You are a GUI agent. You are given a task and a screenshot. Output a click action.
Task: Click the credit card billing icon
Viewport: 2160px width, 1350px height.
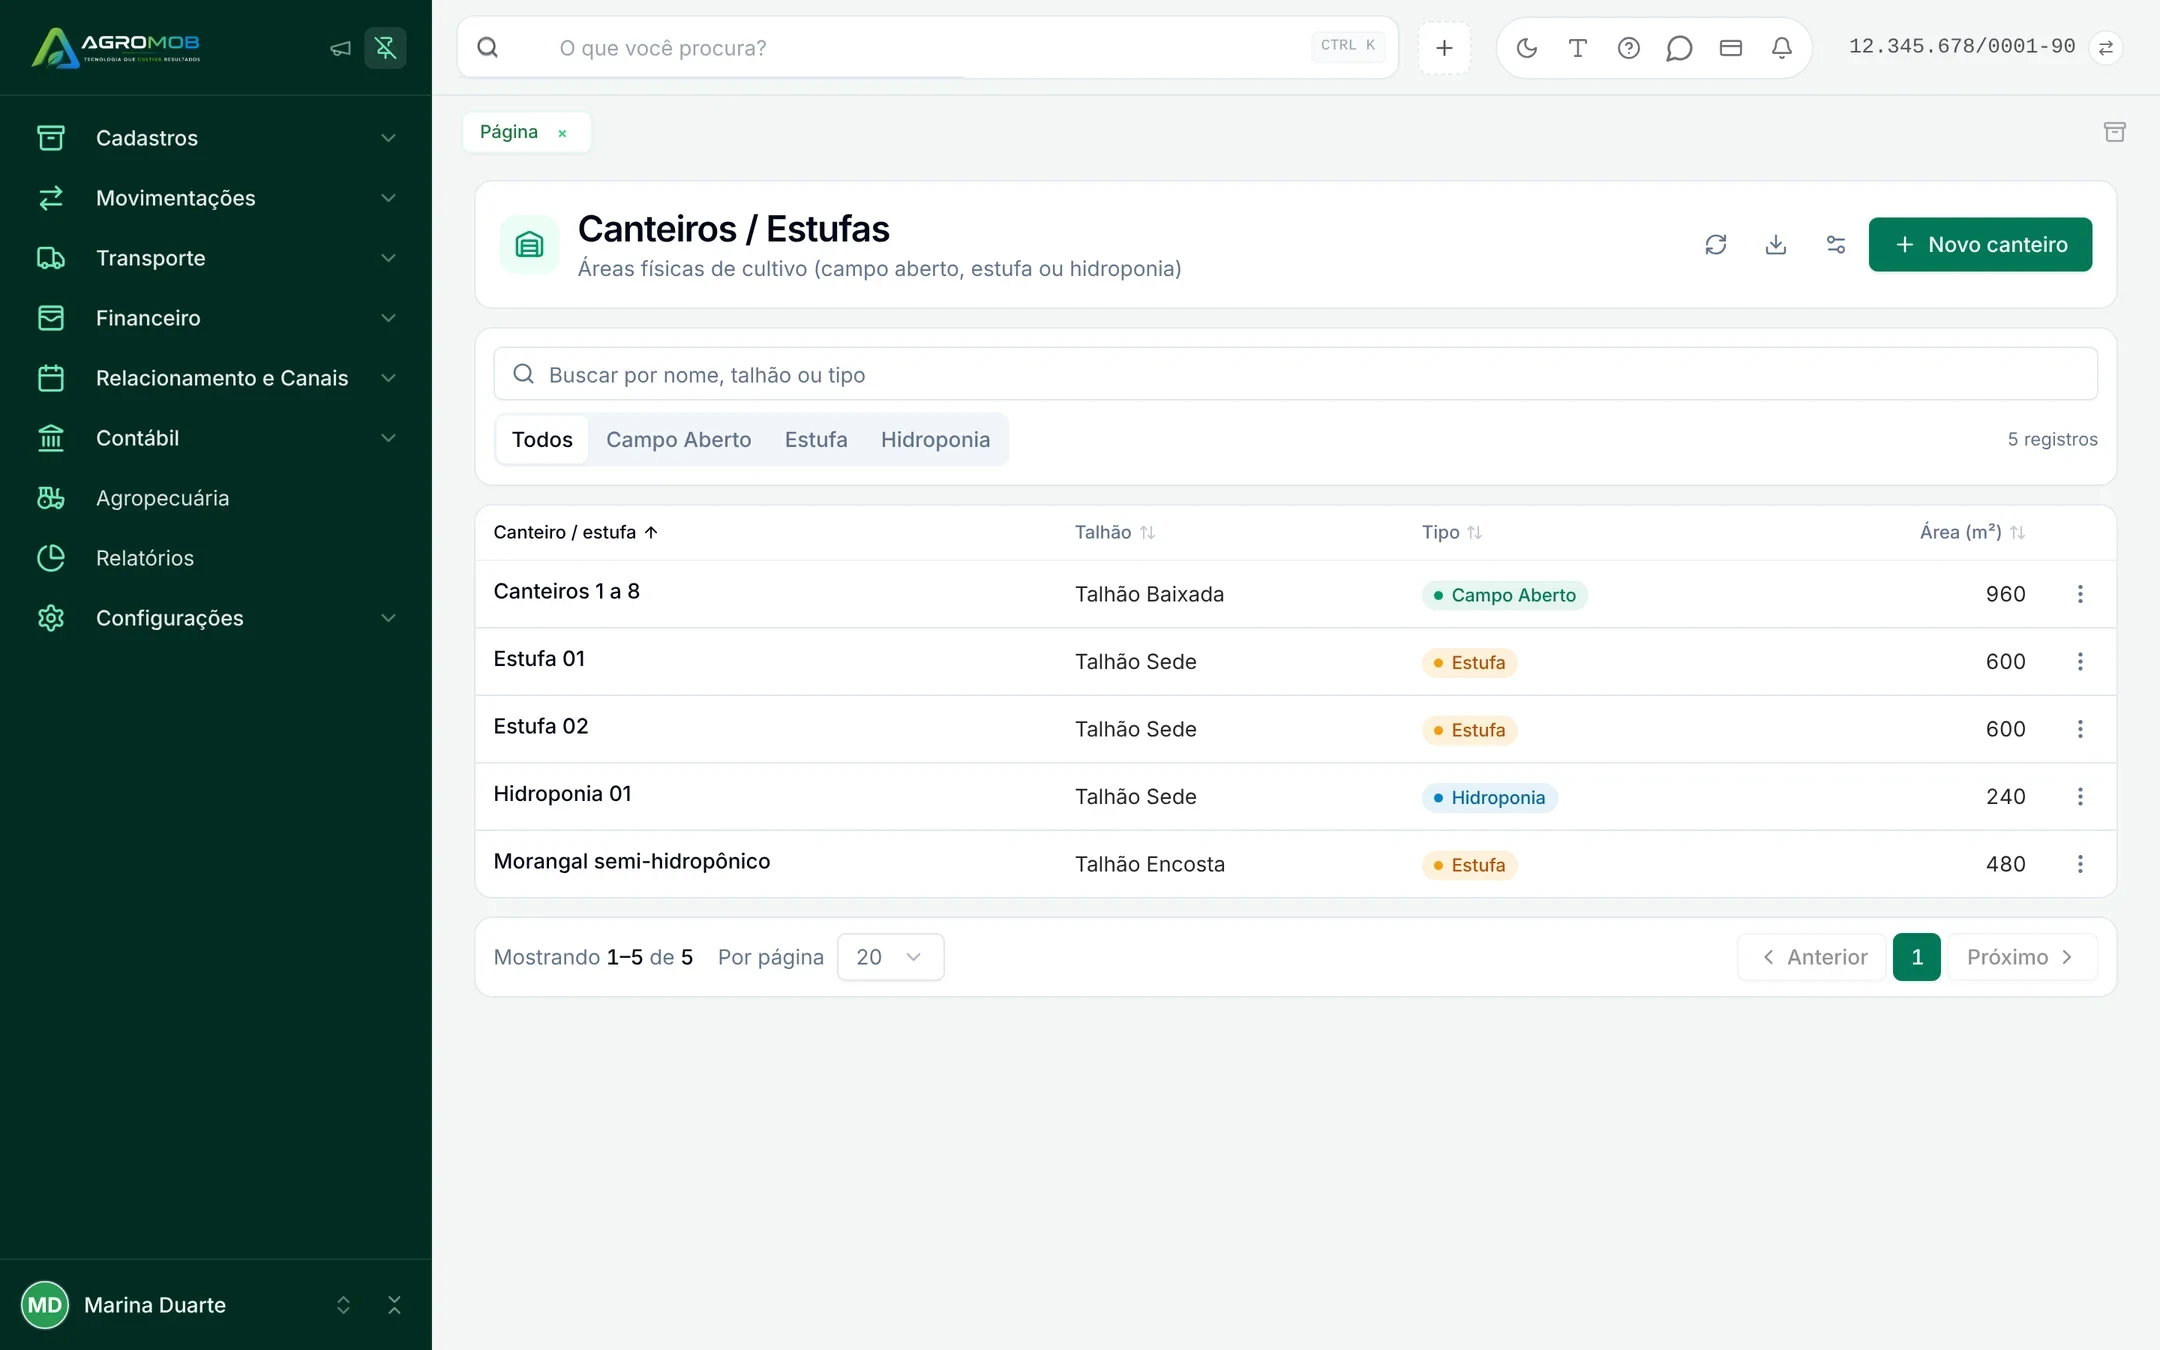(x=1731, y=48)
